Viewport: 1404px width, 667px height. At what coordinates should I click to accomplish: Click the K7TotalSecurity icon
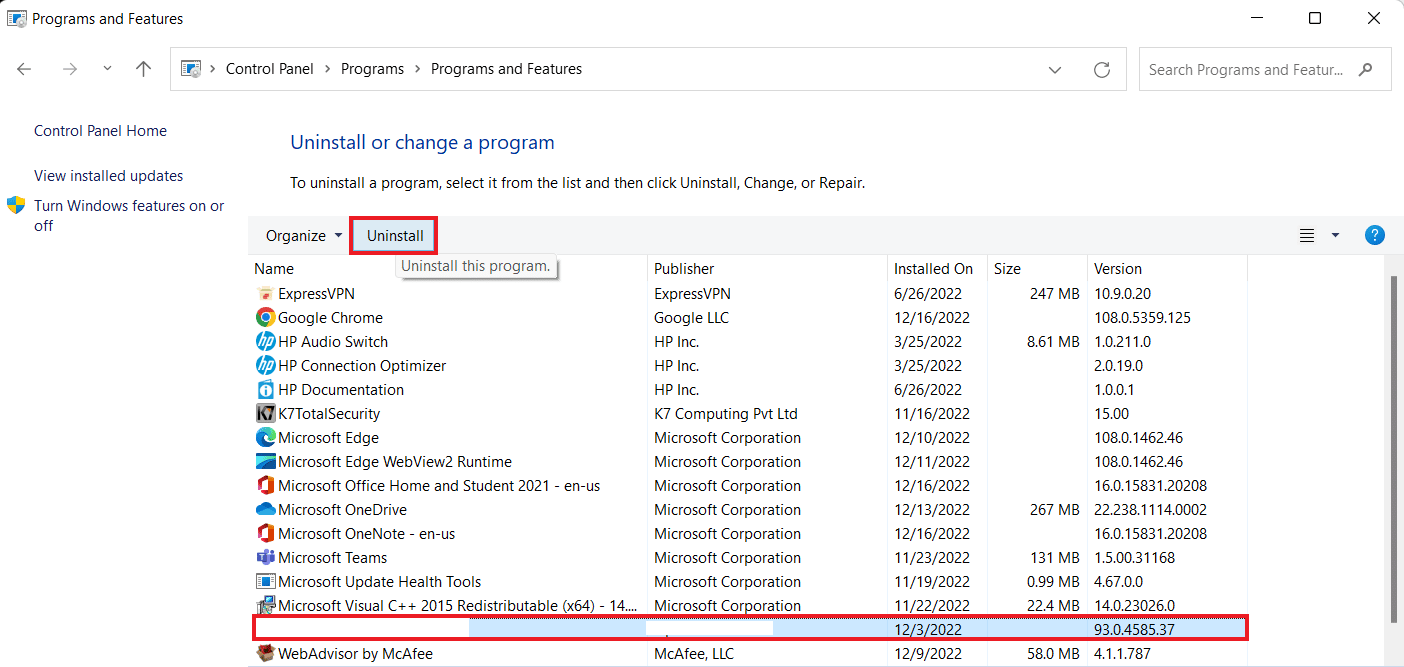[x=265, y=414]
